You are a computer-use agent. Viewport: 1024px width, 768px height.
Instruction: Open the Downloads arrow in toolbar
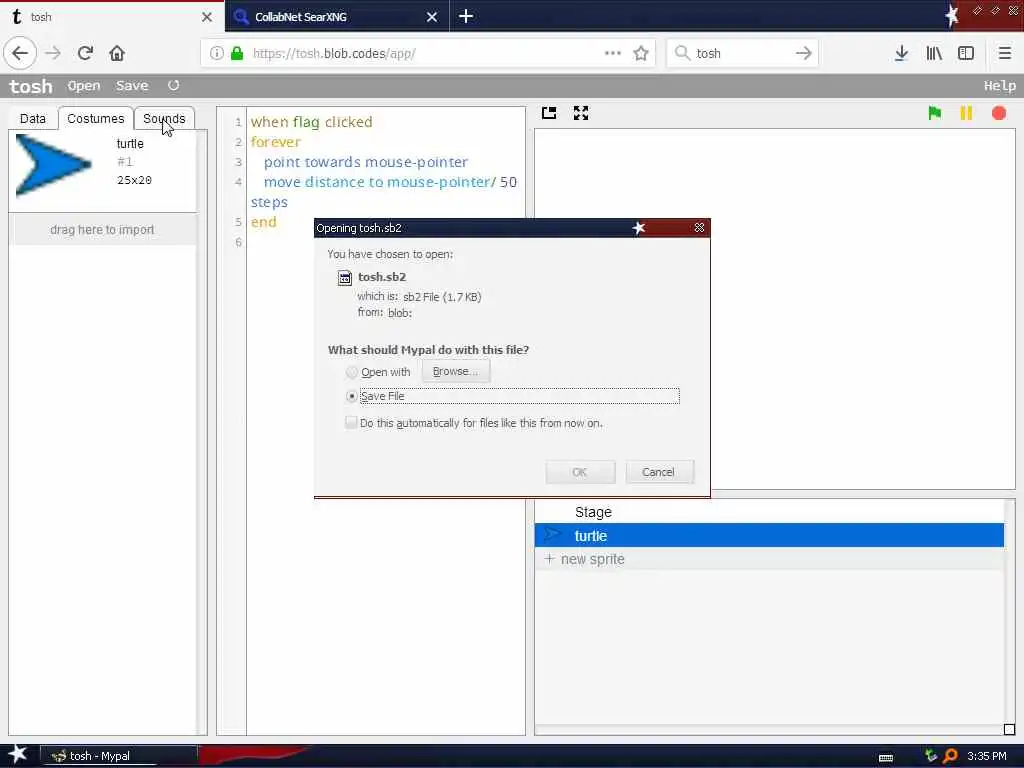901,53
